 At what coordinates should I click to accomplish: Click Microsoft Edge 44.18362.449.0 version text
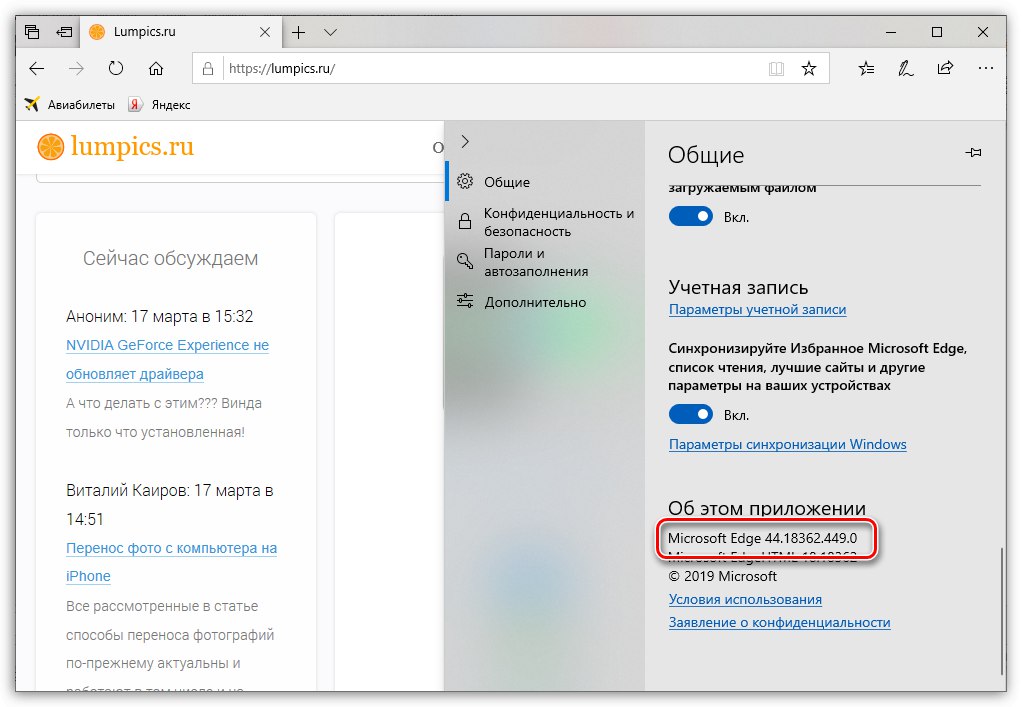[x=763, y=538]
